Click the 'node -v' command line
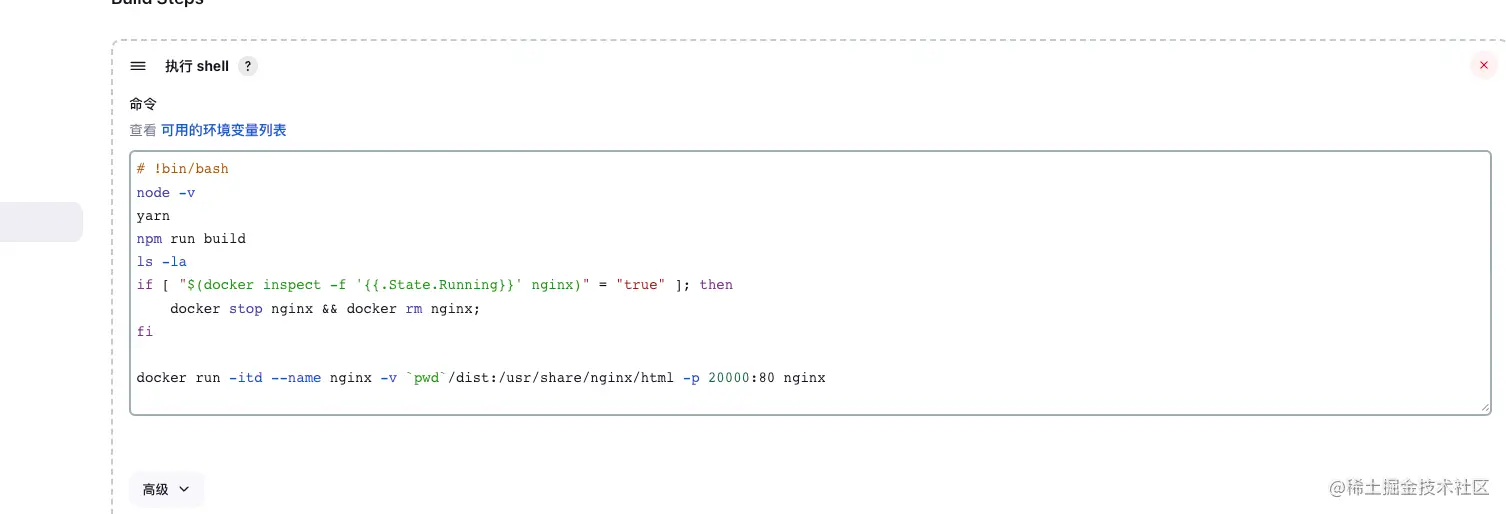The image size is (1506, 514). click(x=166, y=192)
